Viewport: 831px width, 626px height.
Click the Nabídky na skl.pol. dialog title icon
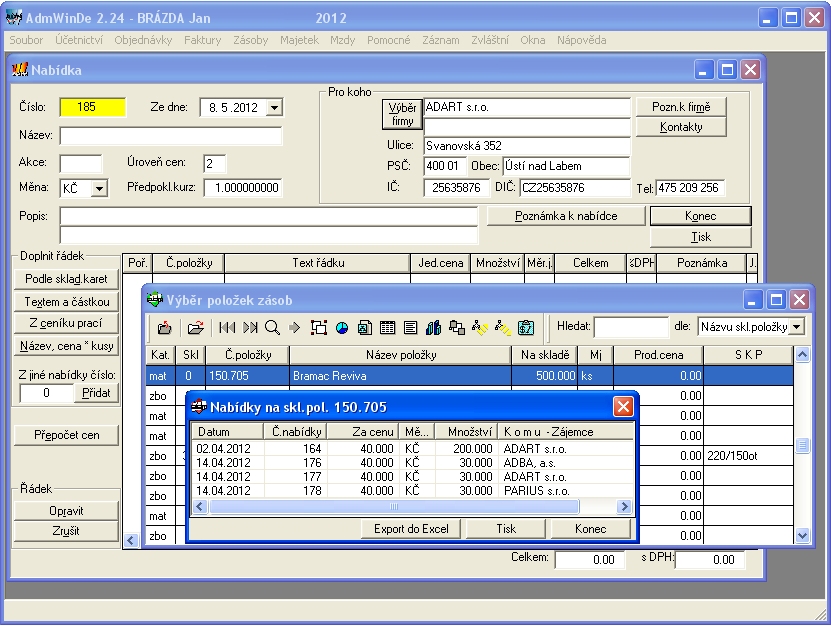click(198, 407)
